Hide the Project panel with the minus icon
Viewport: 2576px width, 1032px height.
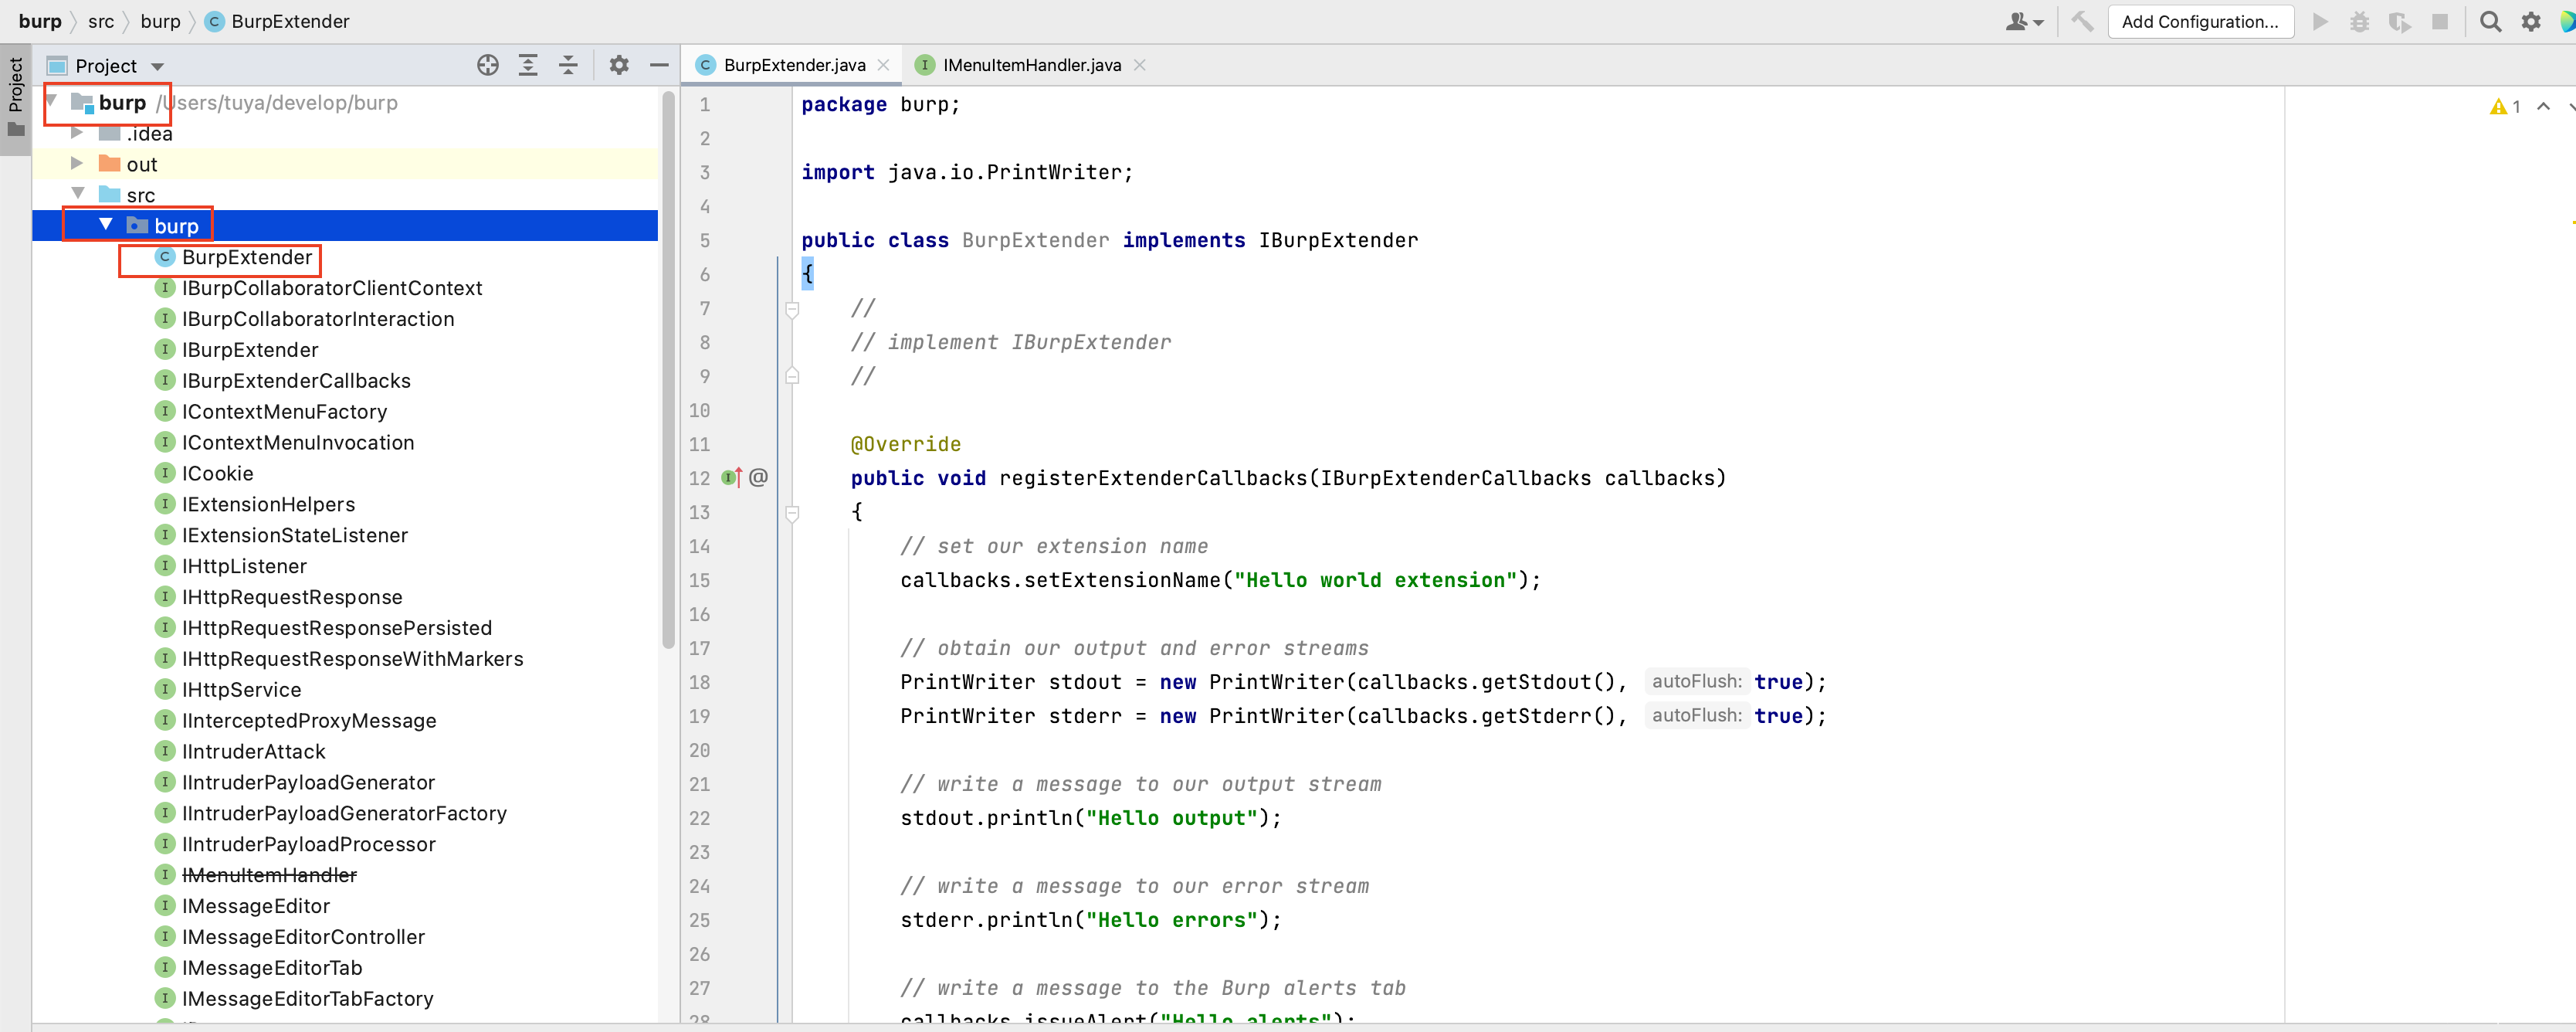click(659, 66)
